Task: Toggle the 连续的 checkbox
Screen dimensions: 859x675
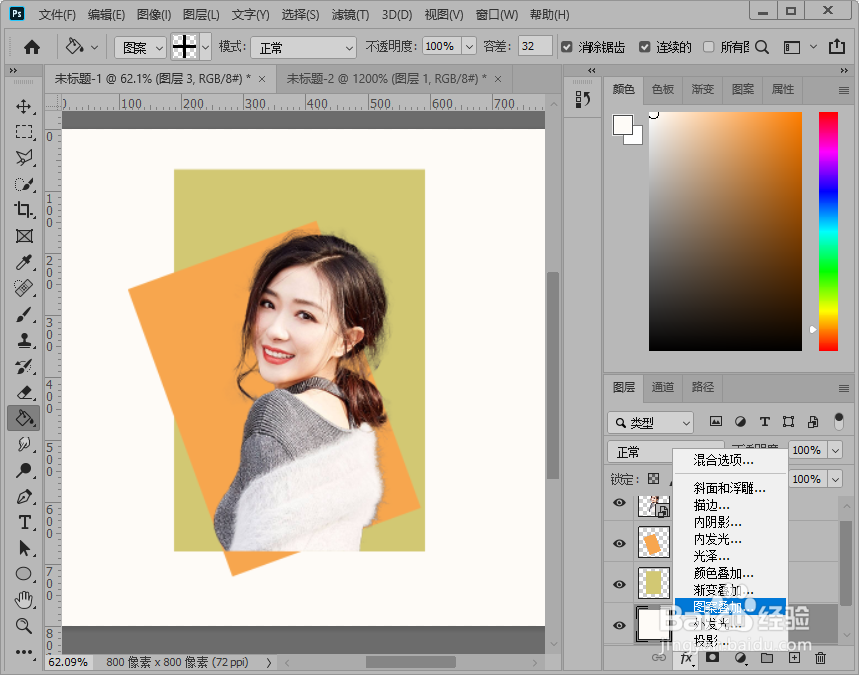Action: click(645, 47)
